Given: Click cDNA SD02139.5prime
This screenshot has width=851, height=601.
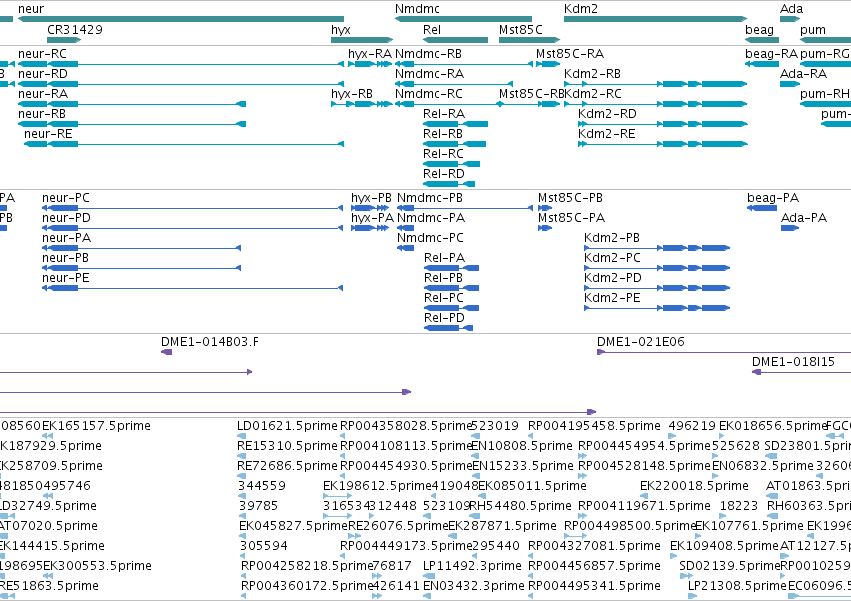Looking at the screenshot, I should pyautogui.click(x=686, y=577).
